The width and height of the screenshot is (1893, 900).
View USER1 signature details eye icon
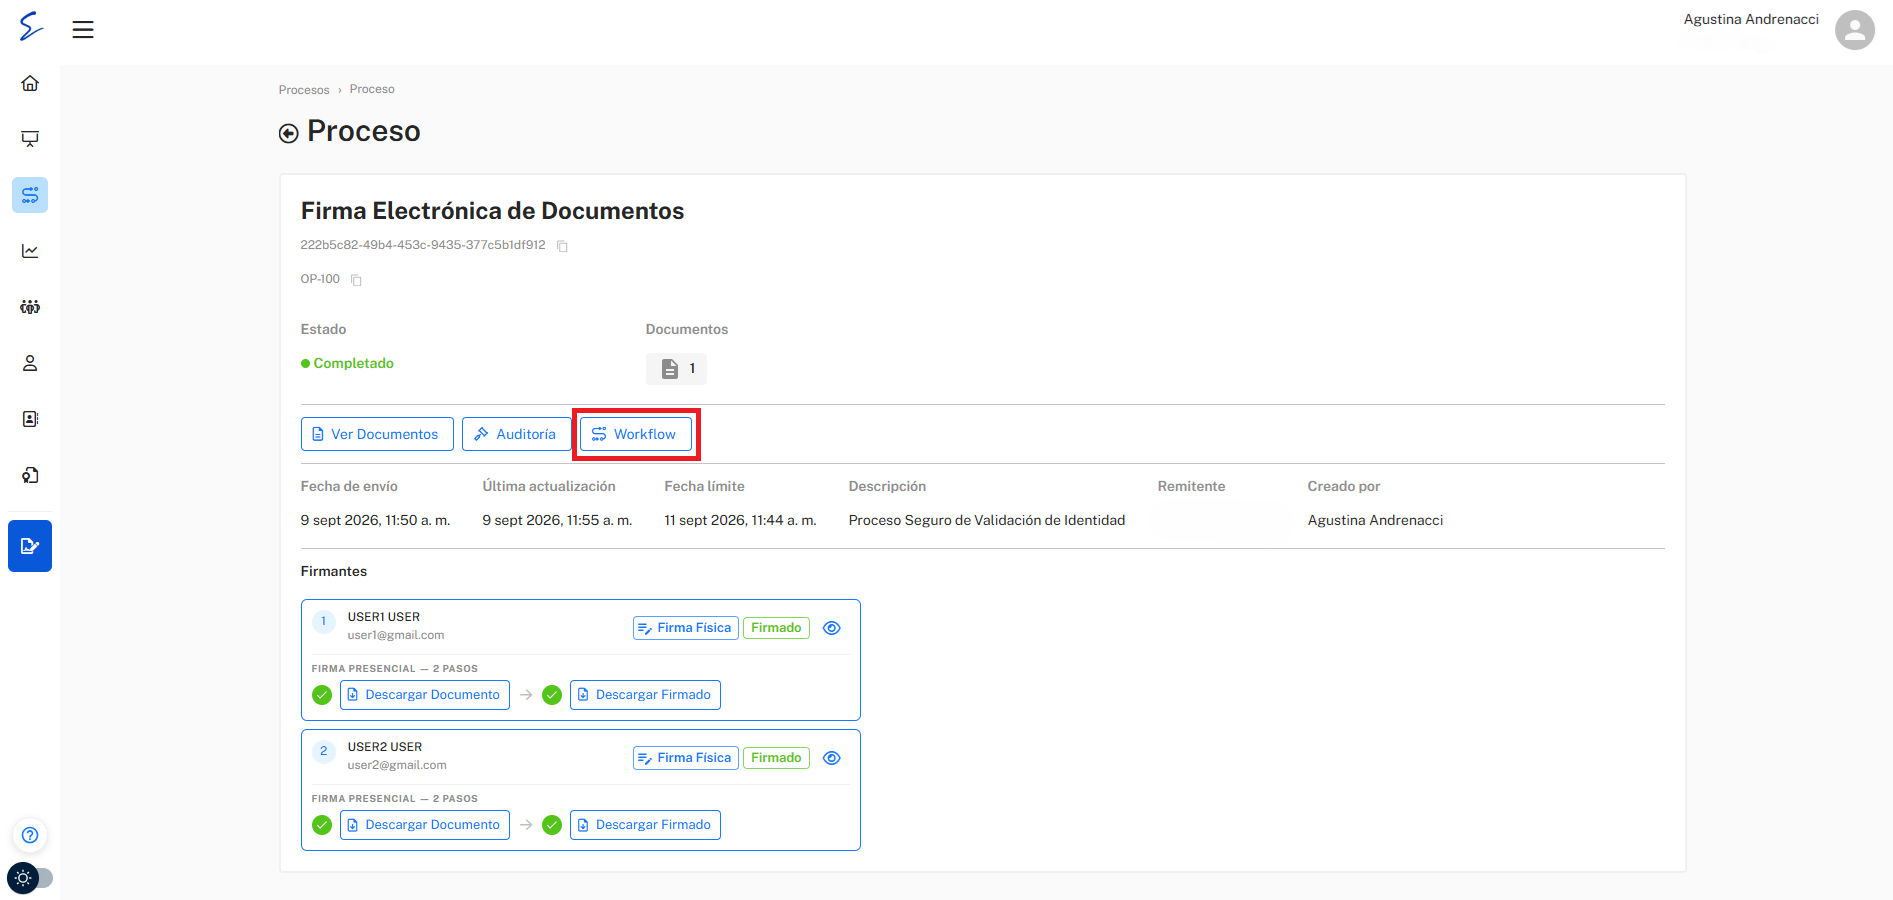(x=831, y=628)
